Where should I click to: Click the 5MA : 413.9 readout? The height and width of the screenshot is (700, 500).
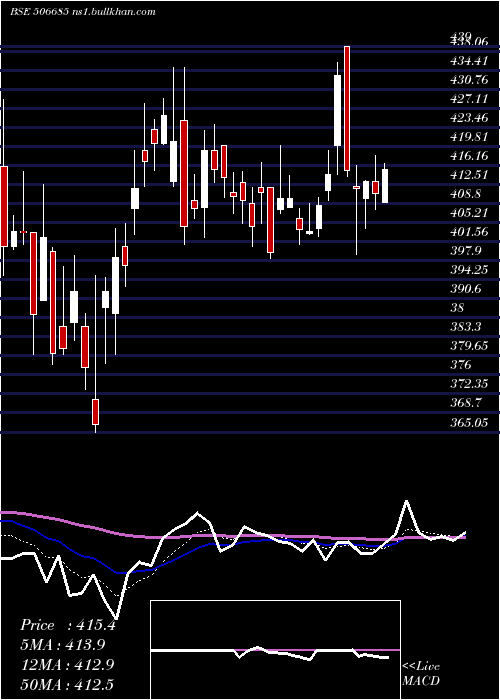pos(63,645)
